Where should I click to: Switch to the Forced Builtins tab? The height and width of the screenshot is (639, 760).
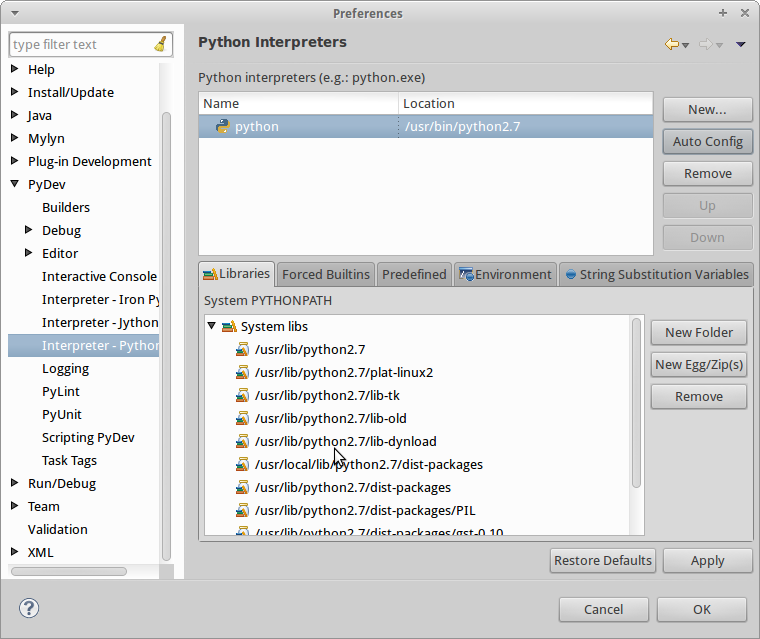(326, 274)
